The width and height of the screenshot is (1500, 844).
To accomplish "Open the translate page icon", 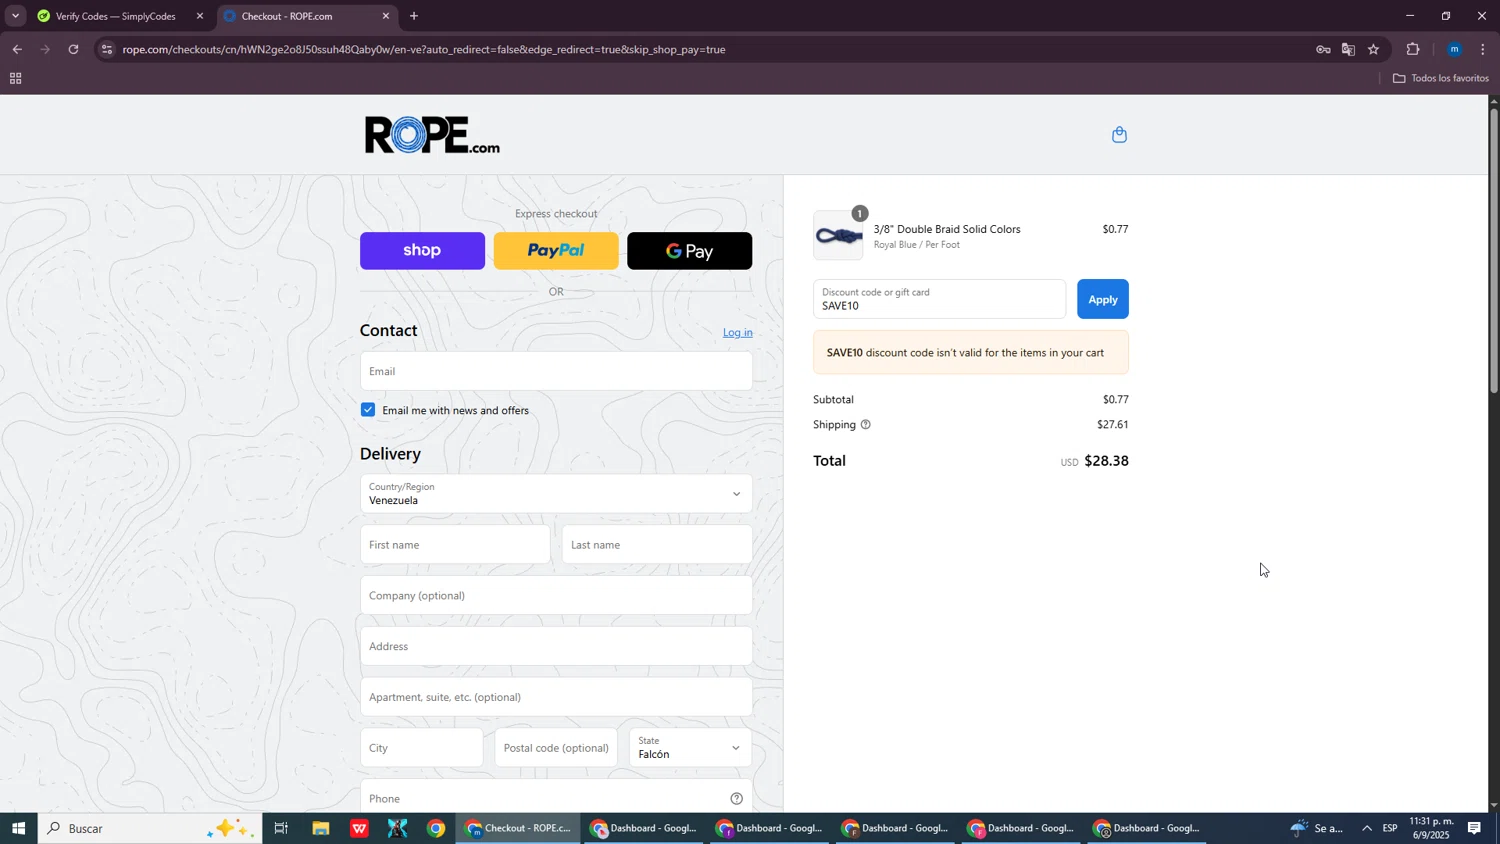I will 1348,49.
